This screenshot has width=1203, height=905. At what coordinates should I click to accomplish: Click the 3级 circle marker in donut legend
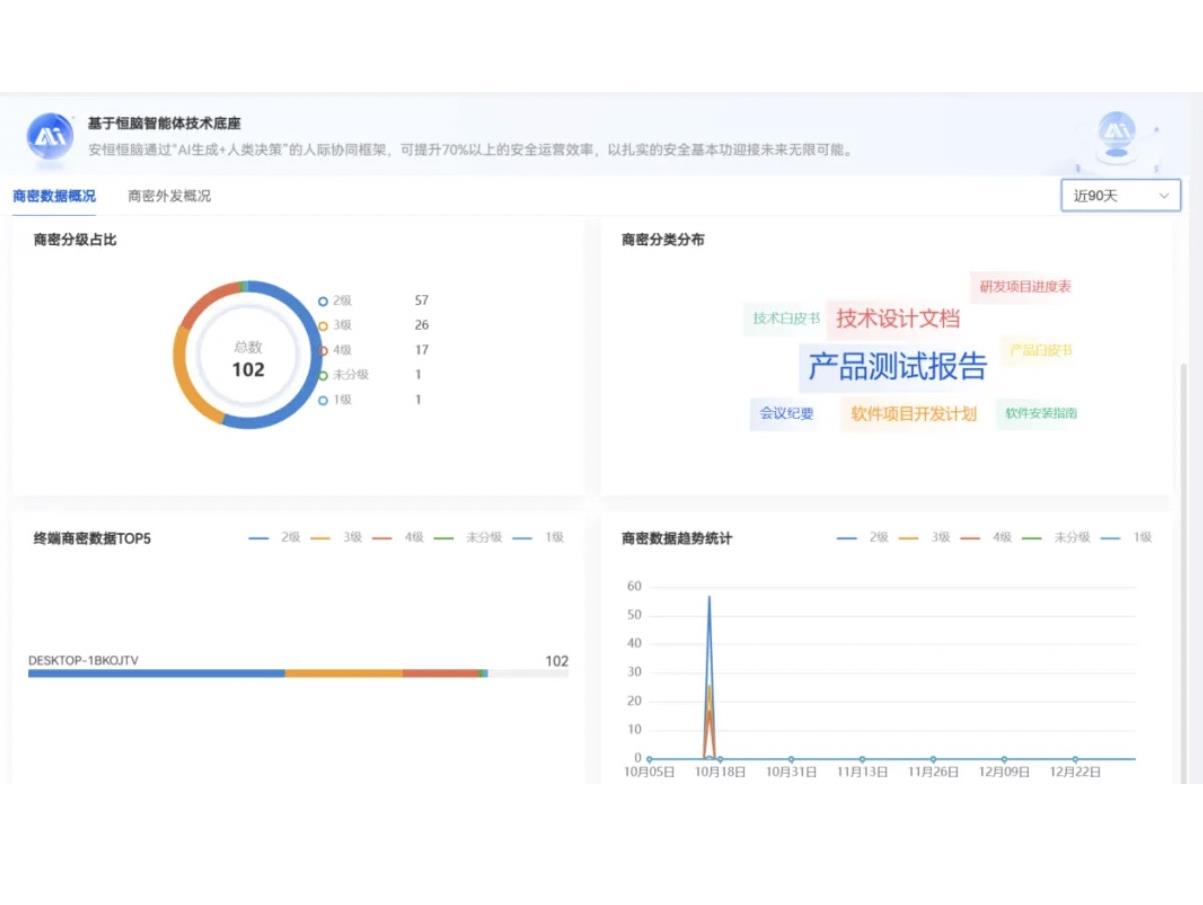click(323, 326)
